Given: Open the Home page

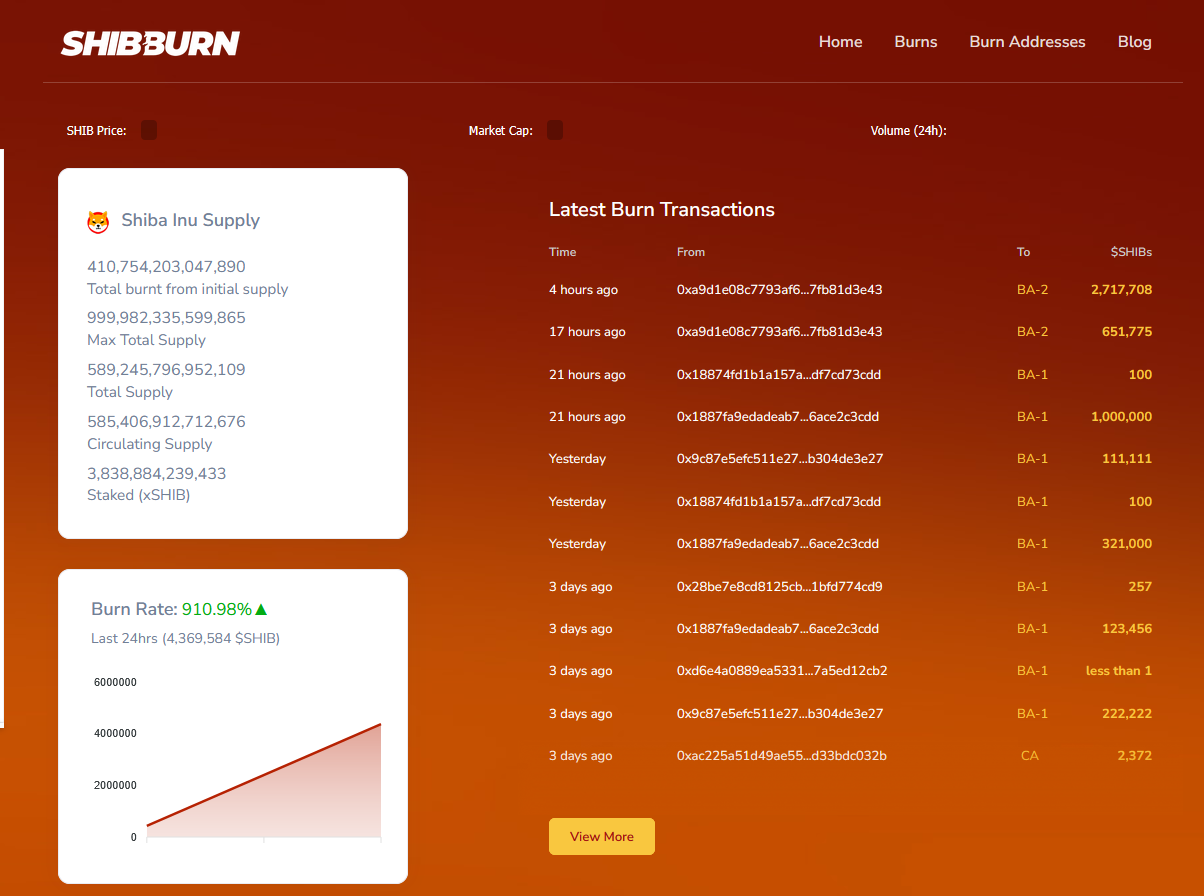Looking at the screenshot, I should click(840, 42).
